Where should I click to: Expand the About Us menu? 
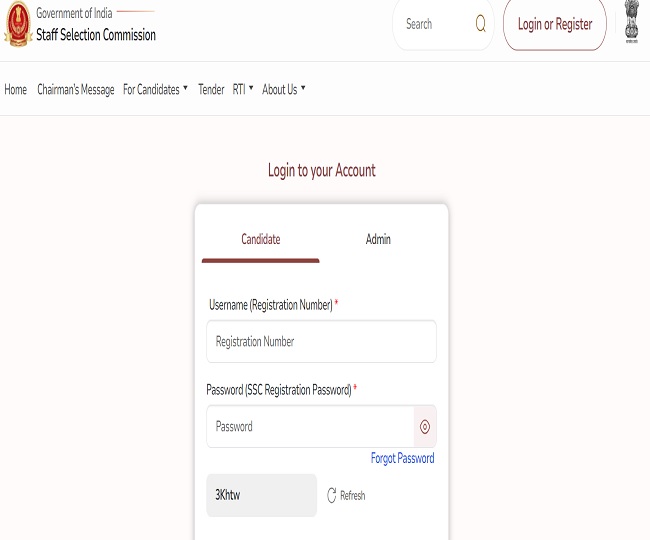[284, 90]
